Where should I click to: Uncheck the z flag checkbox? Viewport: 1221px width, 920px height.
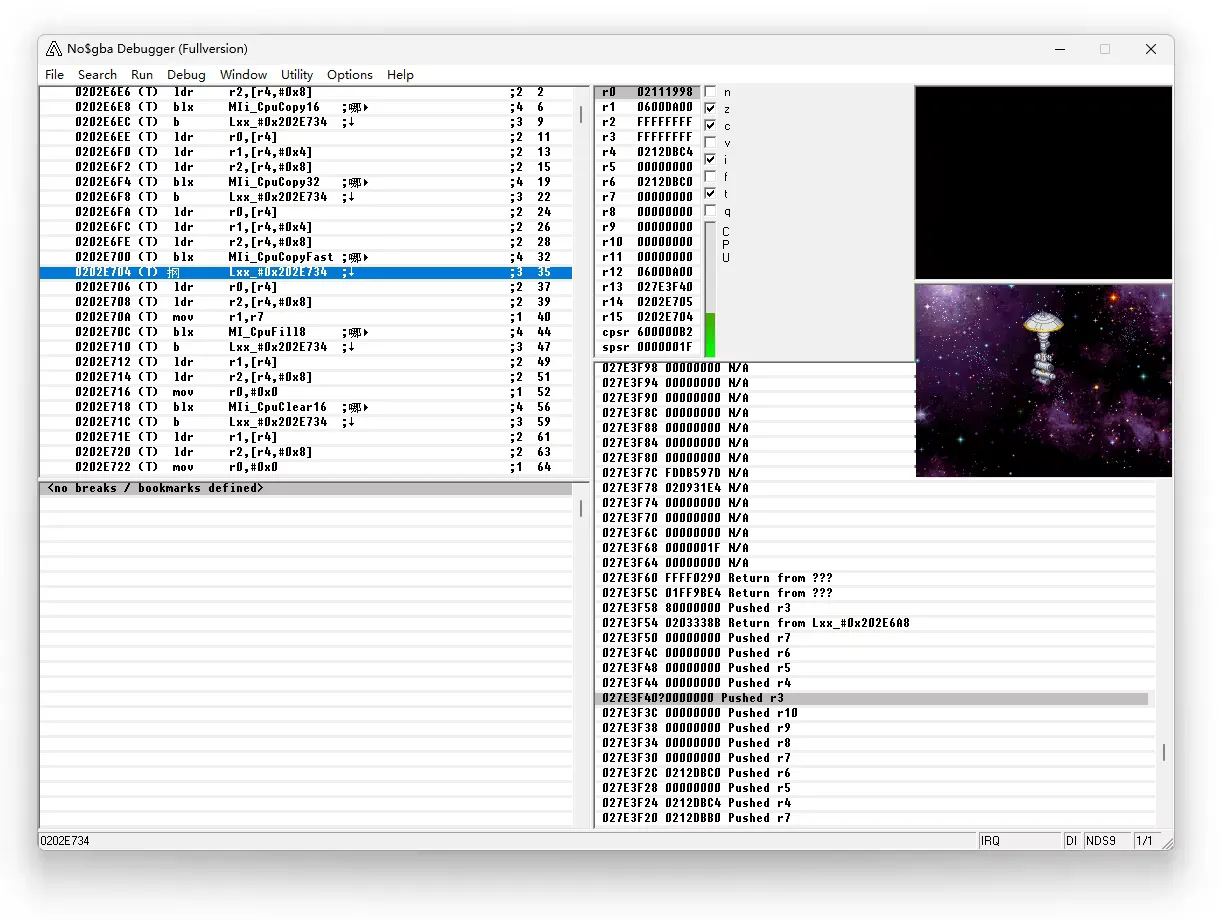click(x=710, y=108)
